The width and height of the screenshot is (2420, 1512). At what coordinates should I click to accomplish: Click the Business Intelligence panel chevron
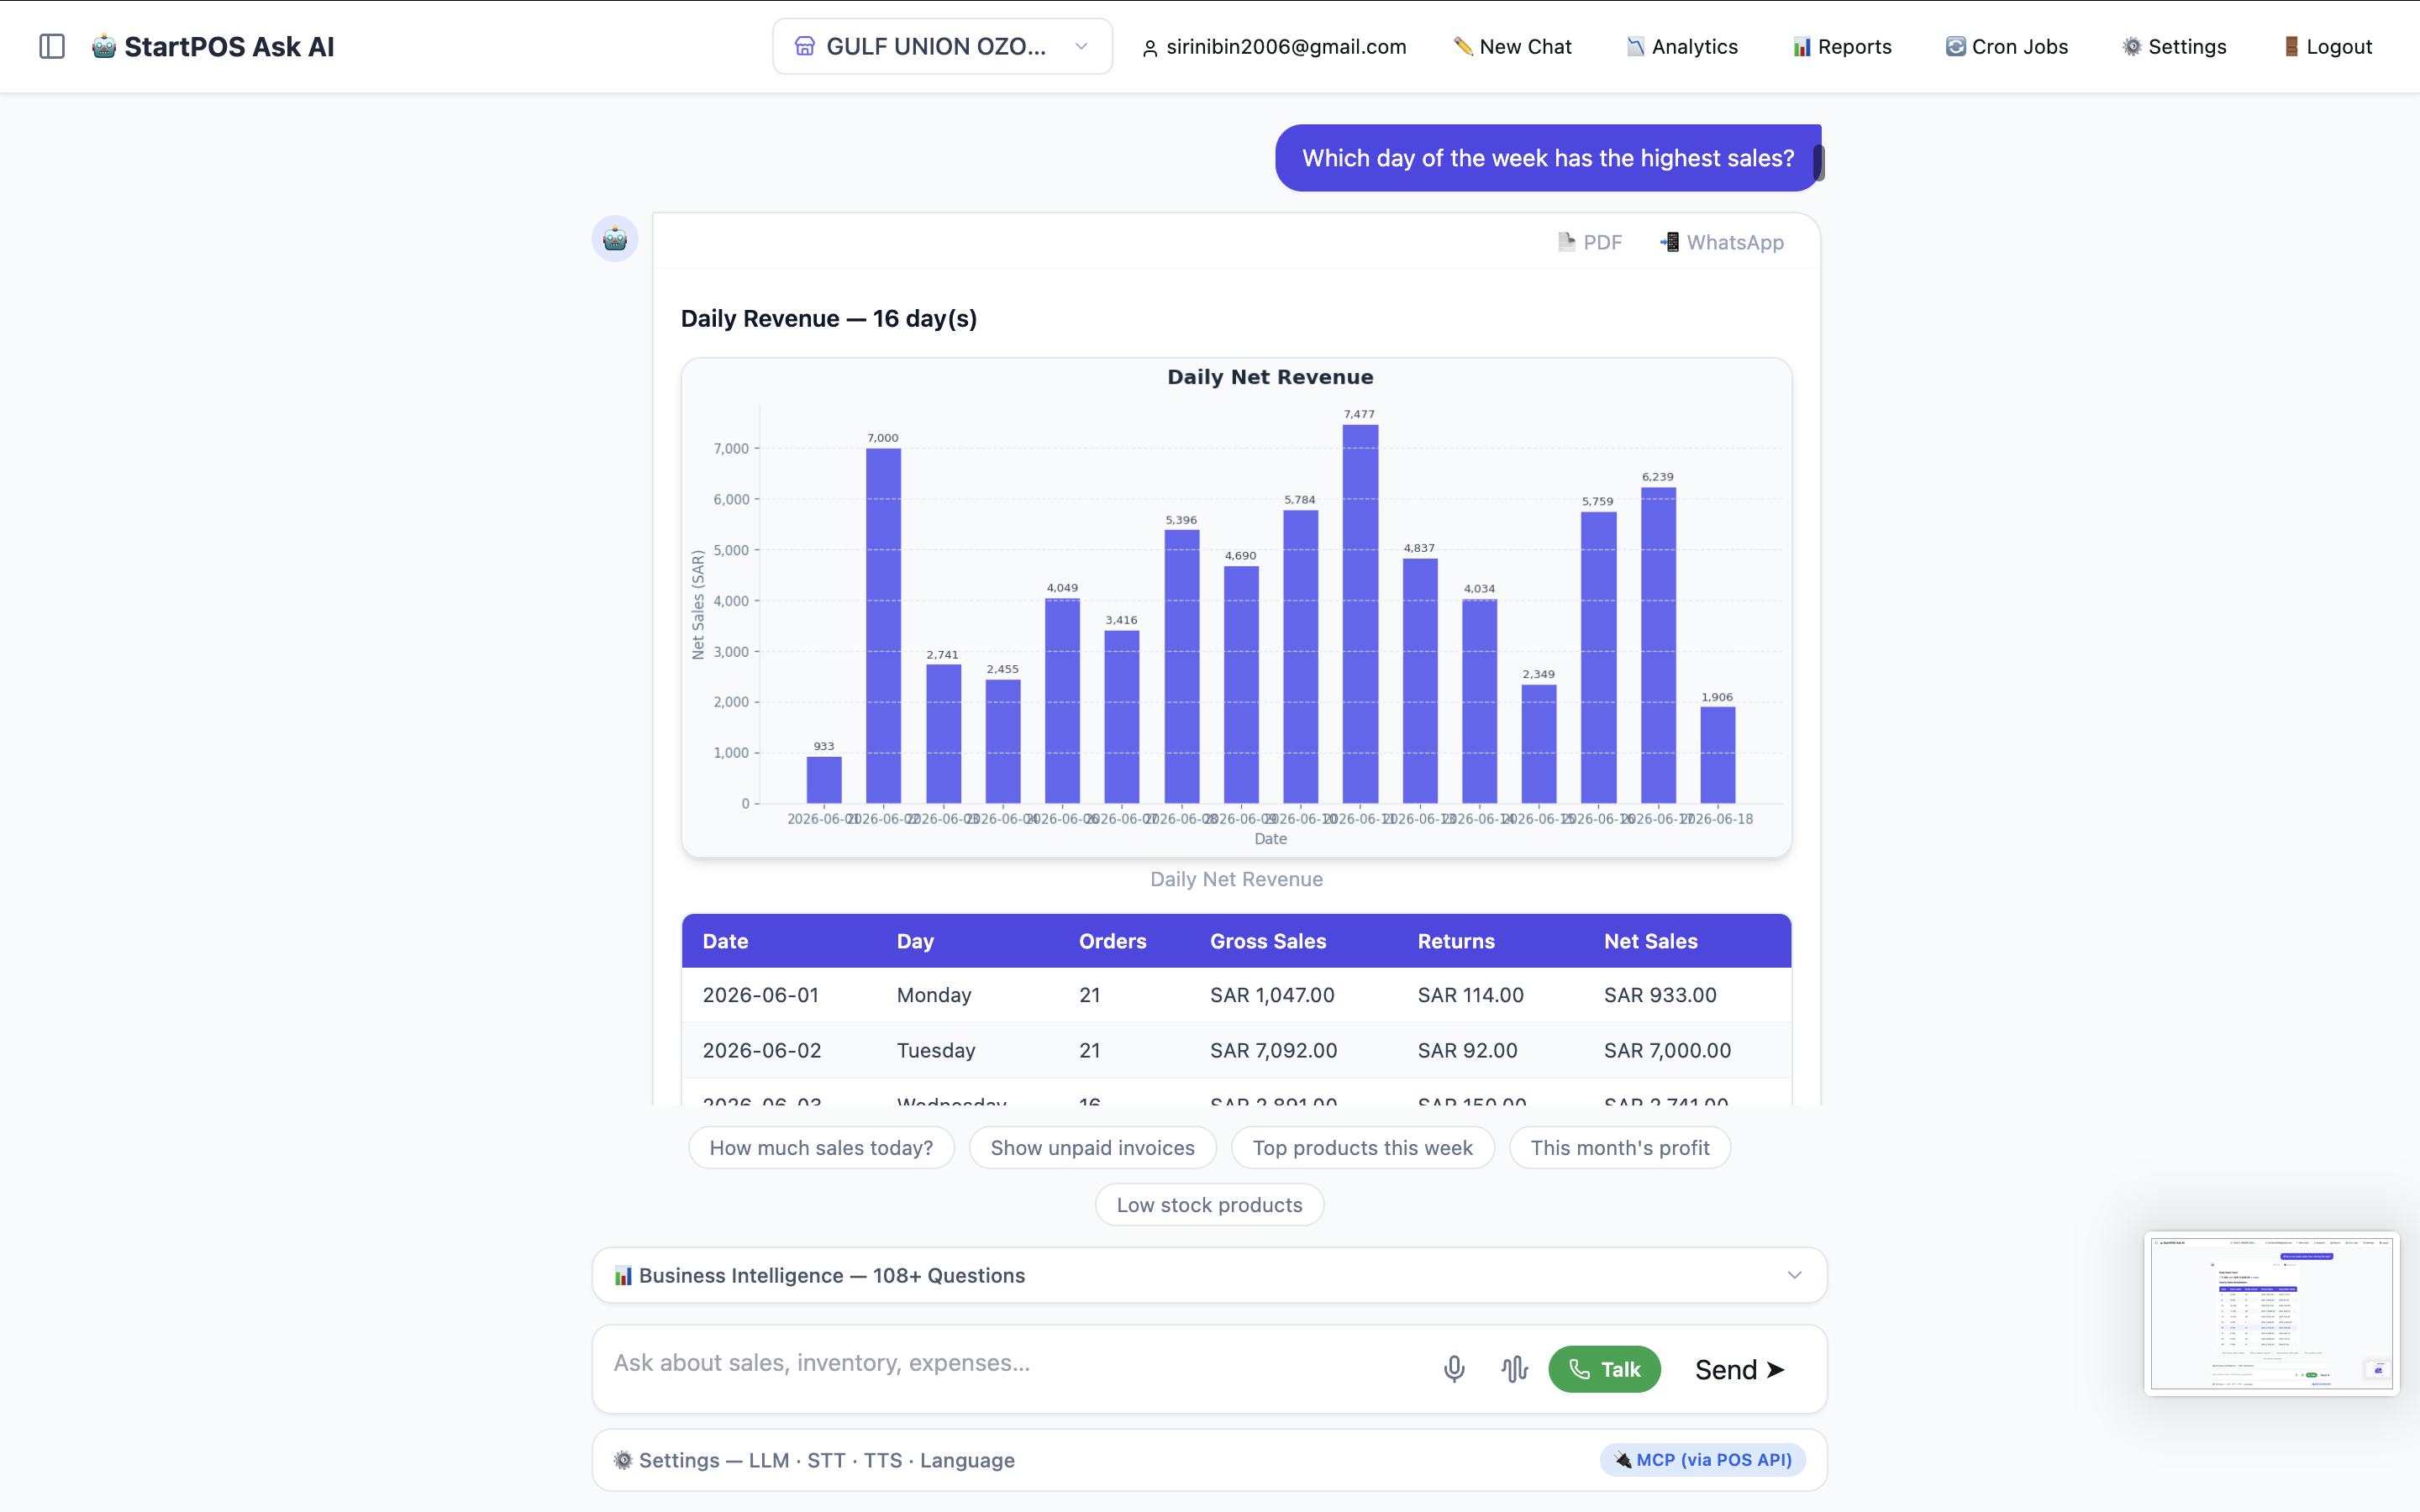1794,1275
